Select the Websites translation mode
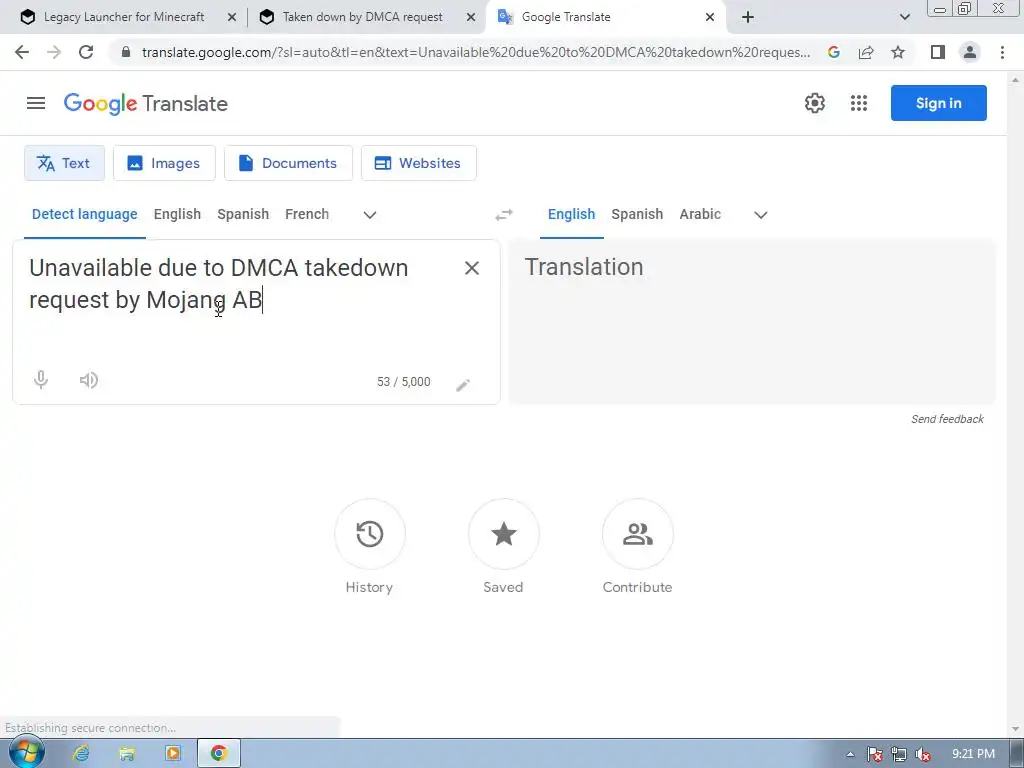Image resolution: width=1024 pixels, height=768 pixels. (419, 163)
